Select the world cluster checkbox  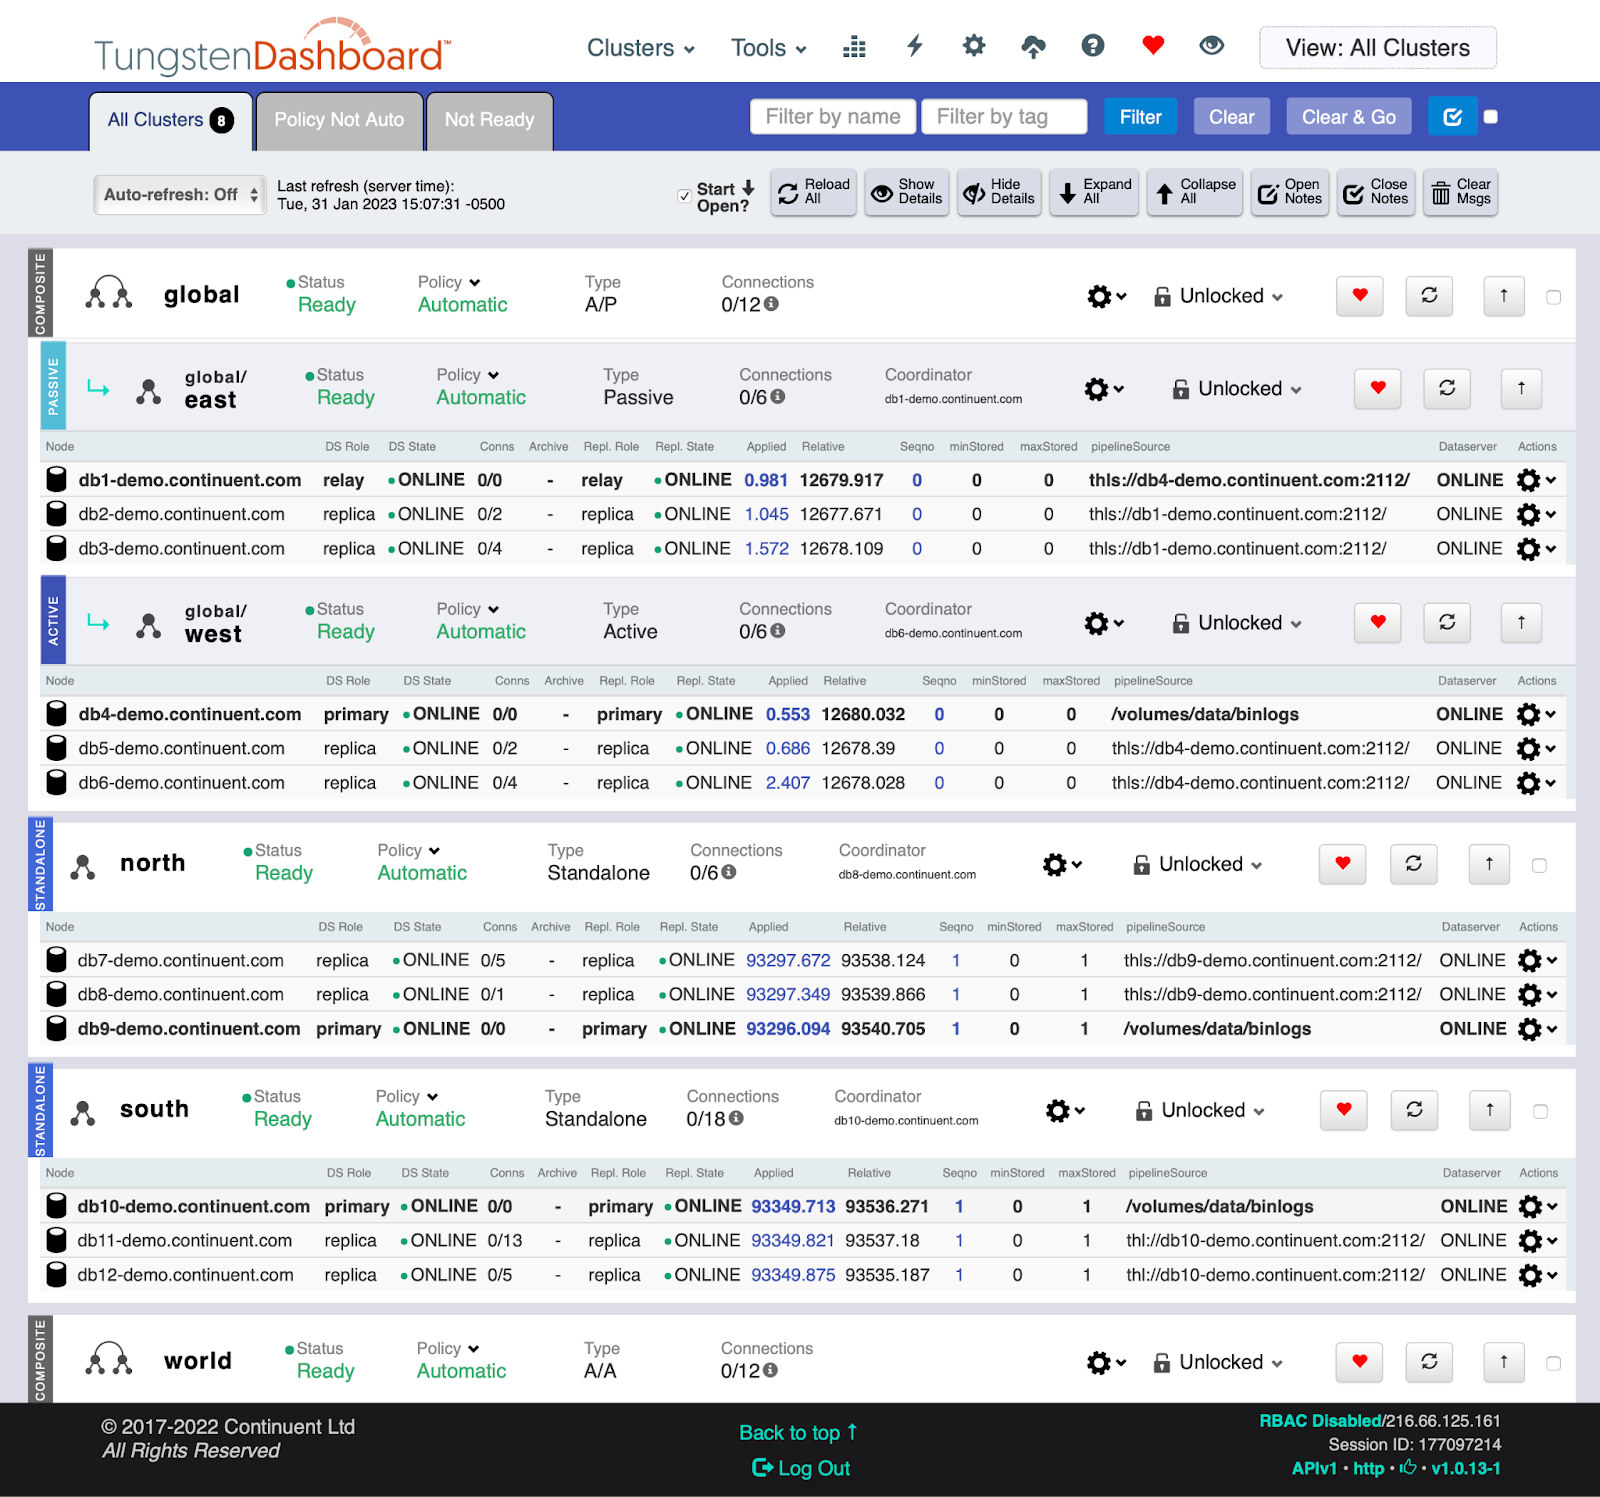1553,1363
